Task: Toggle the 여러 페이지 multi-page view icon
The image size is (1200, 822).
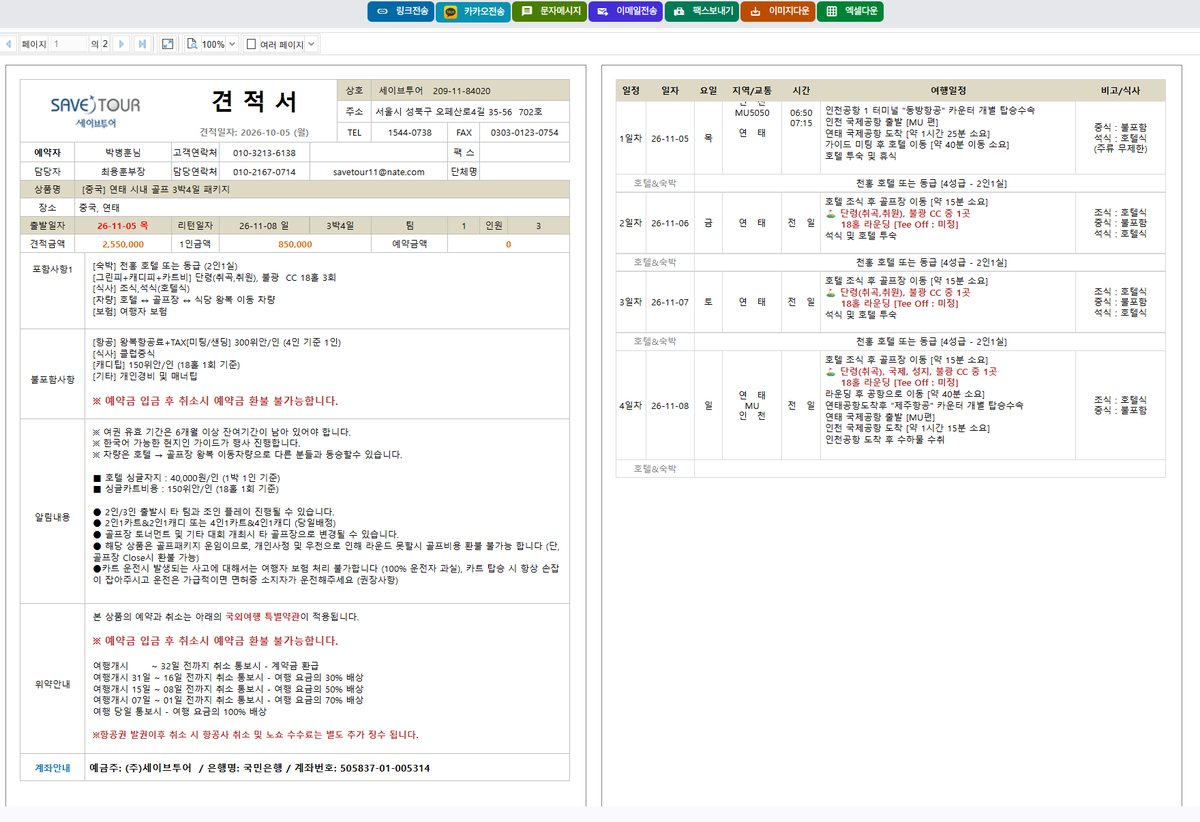Action: point(251,45)
